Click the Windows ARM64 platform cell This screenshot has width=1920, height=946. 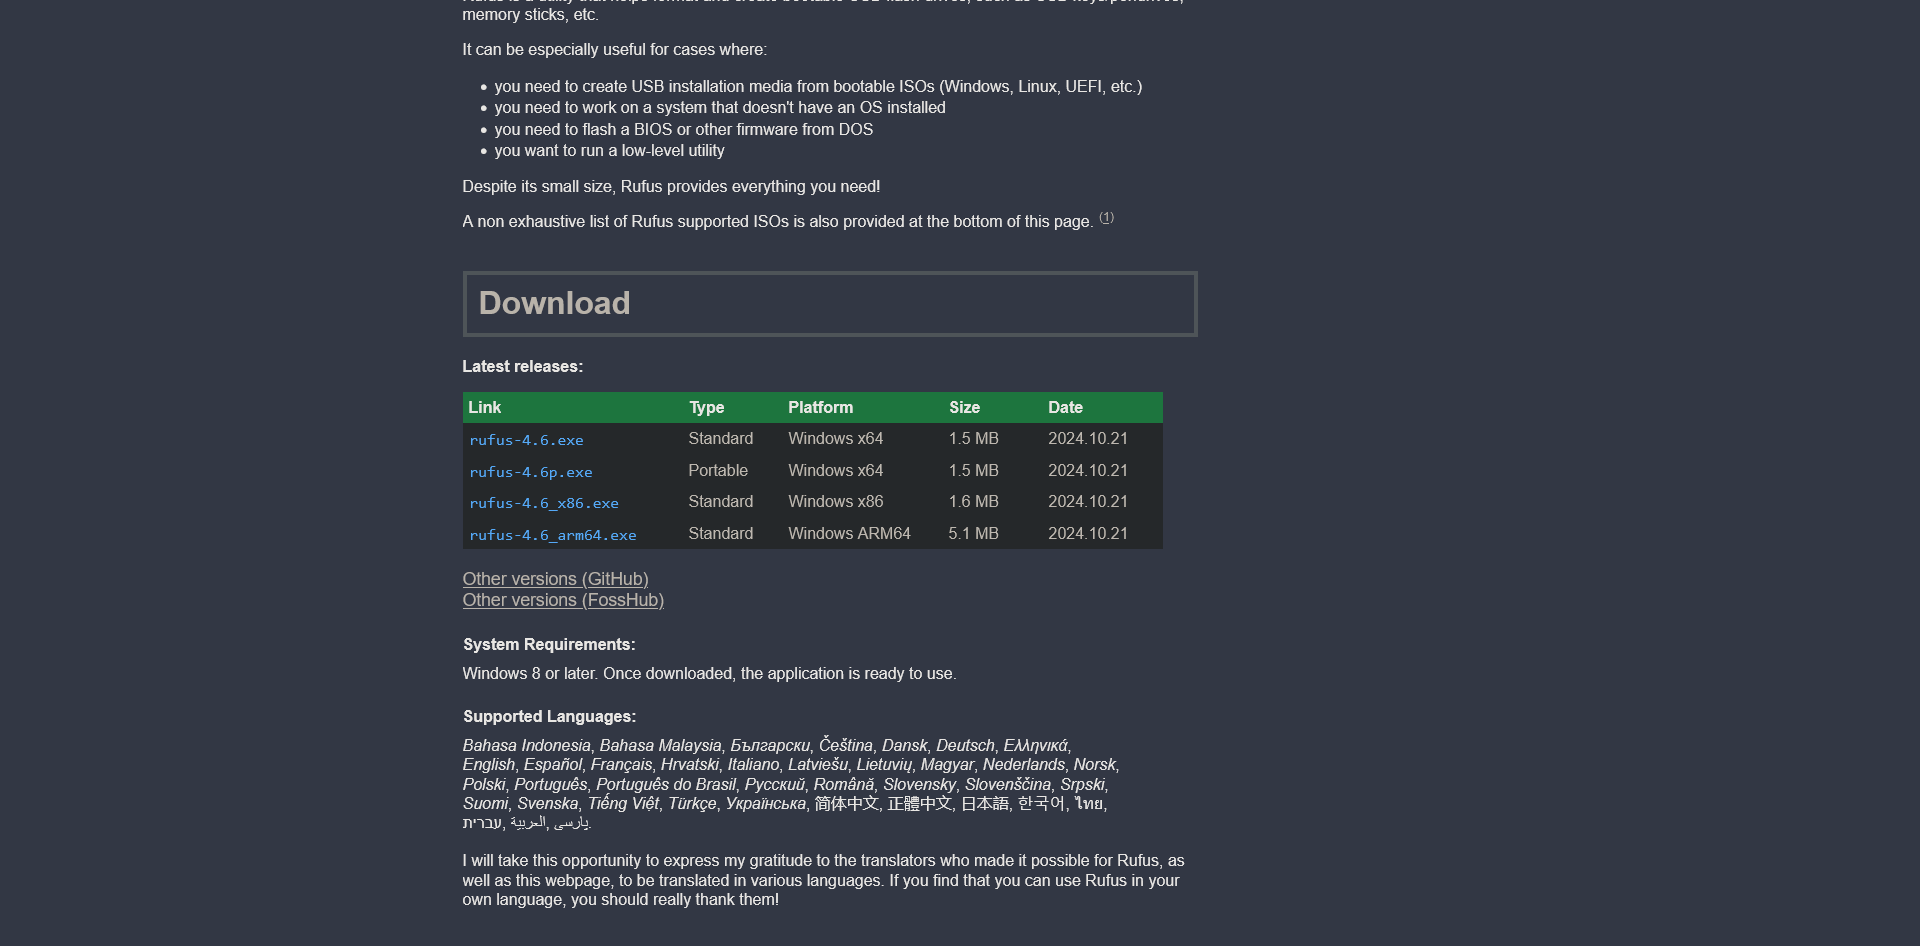tap(849, 533)
